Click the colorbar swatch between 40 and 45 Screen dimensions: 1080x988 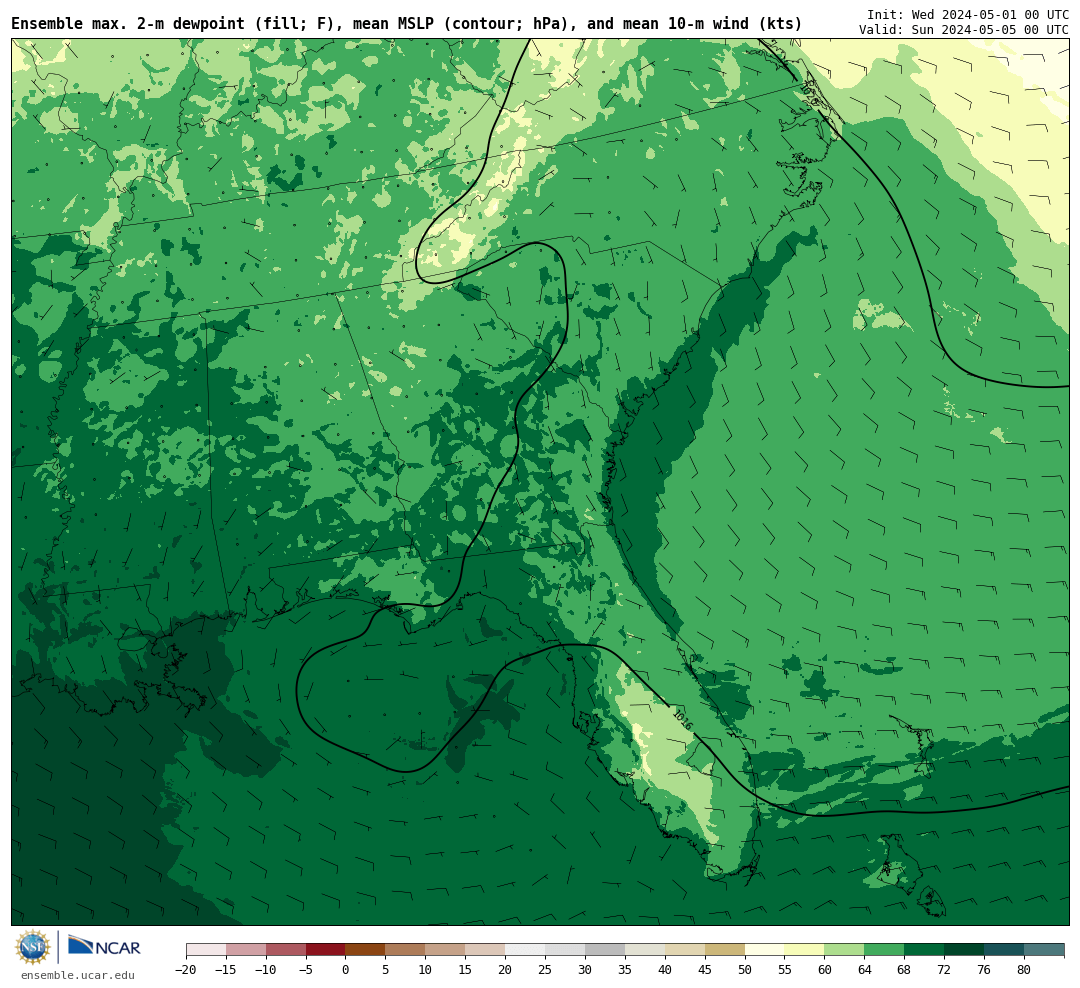tap(685, 950)
